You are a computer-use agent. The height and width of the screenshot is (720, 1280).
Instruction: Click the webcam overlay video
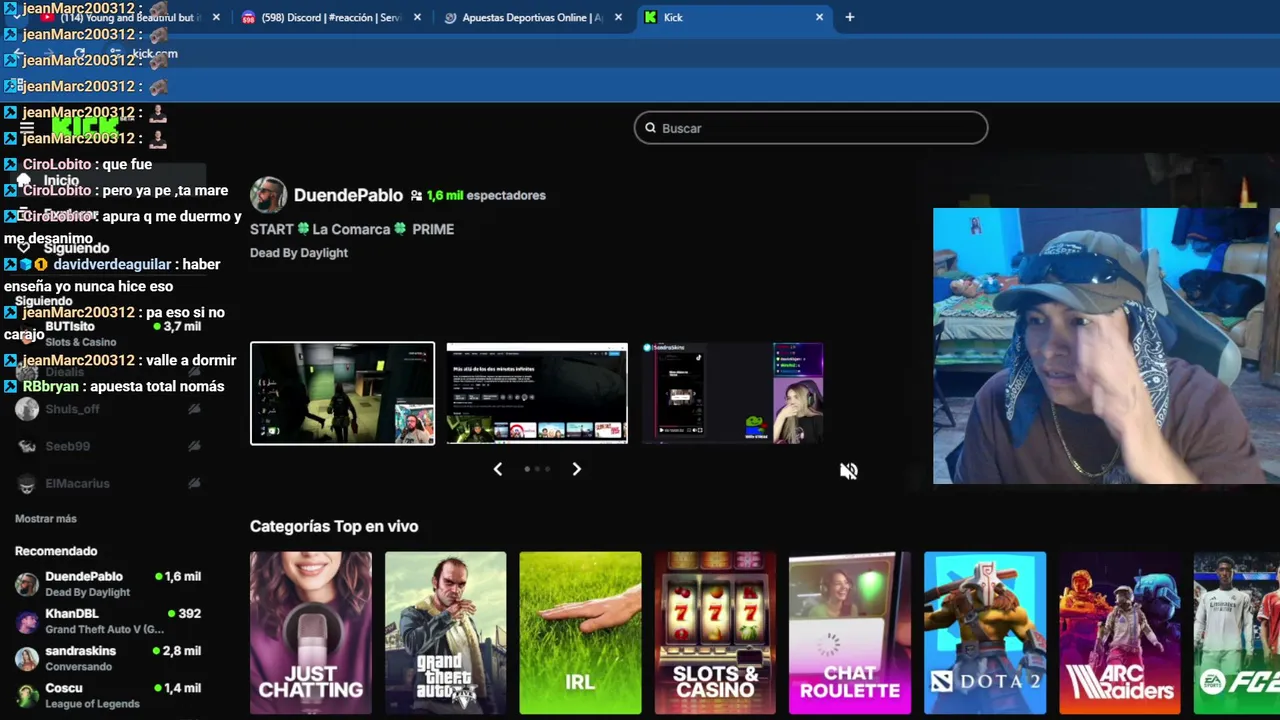[1106, 346]
